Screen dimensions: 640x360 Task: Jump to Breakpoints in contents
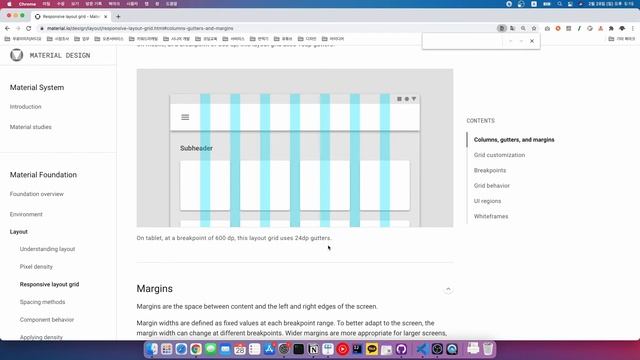(490, 170)
